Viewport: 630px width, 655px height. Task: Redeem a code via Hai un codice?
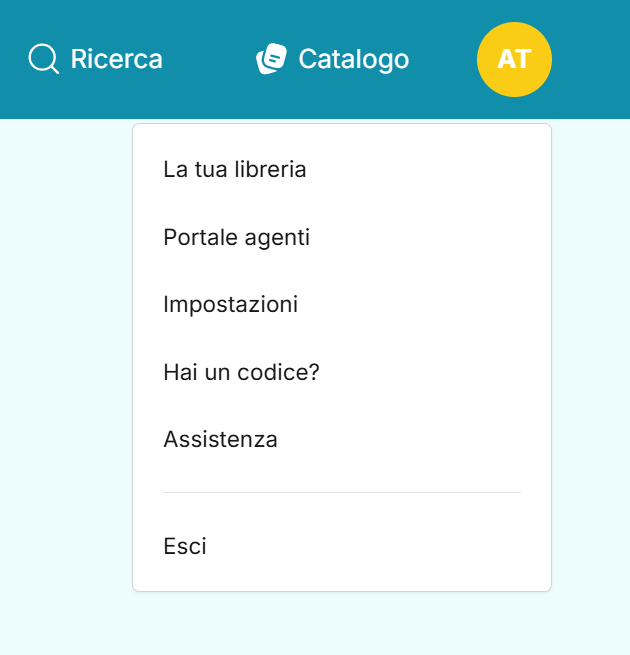[241, 372]
